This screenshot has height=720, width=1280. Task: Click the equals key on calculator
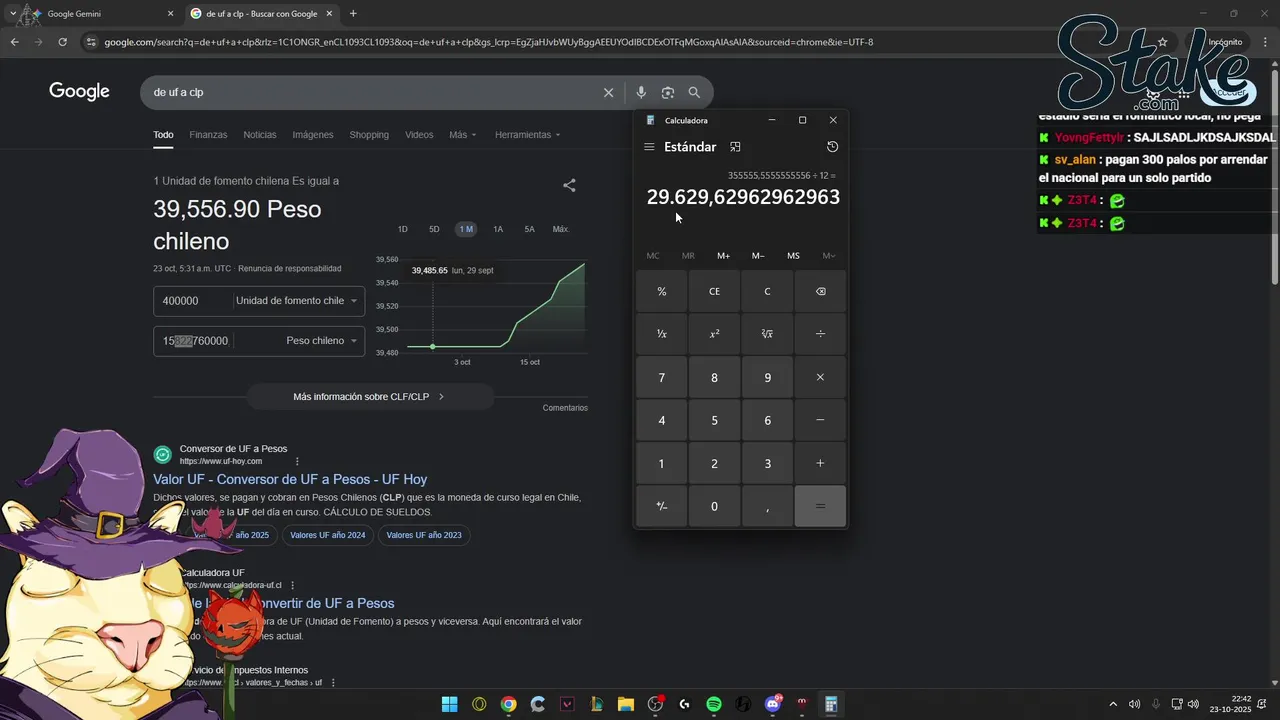point(820,506)
